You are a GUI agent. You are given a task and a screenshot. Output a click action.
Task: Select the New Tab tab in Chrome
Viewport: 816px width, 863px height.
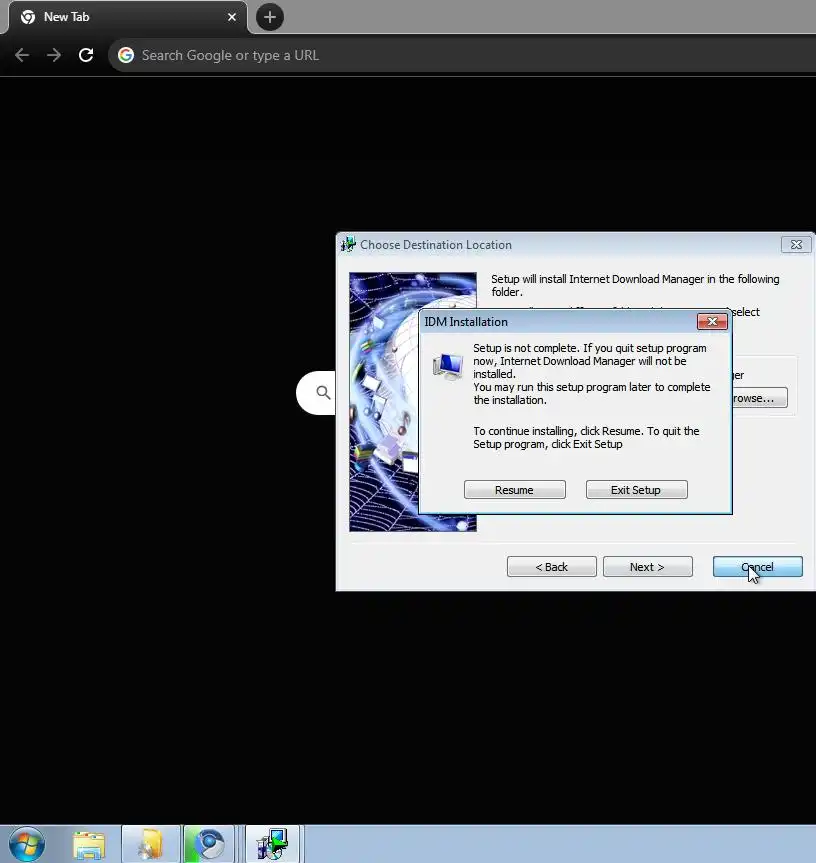pos(128,17)
